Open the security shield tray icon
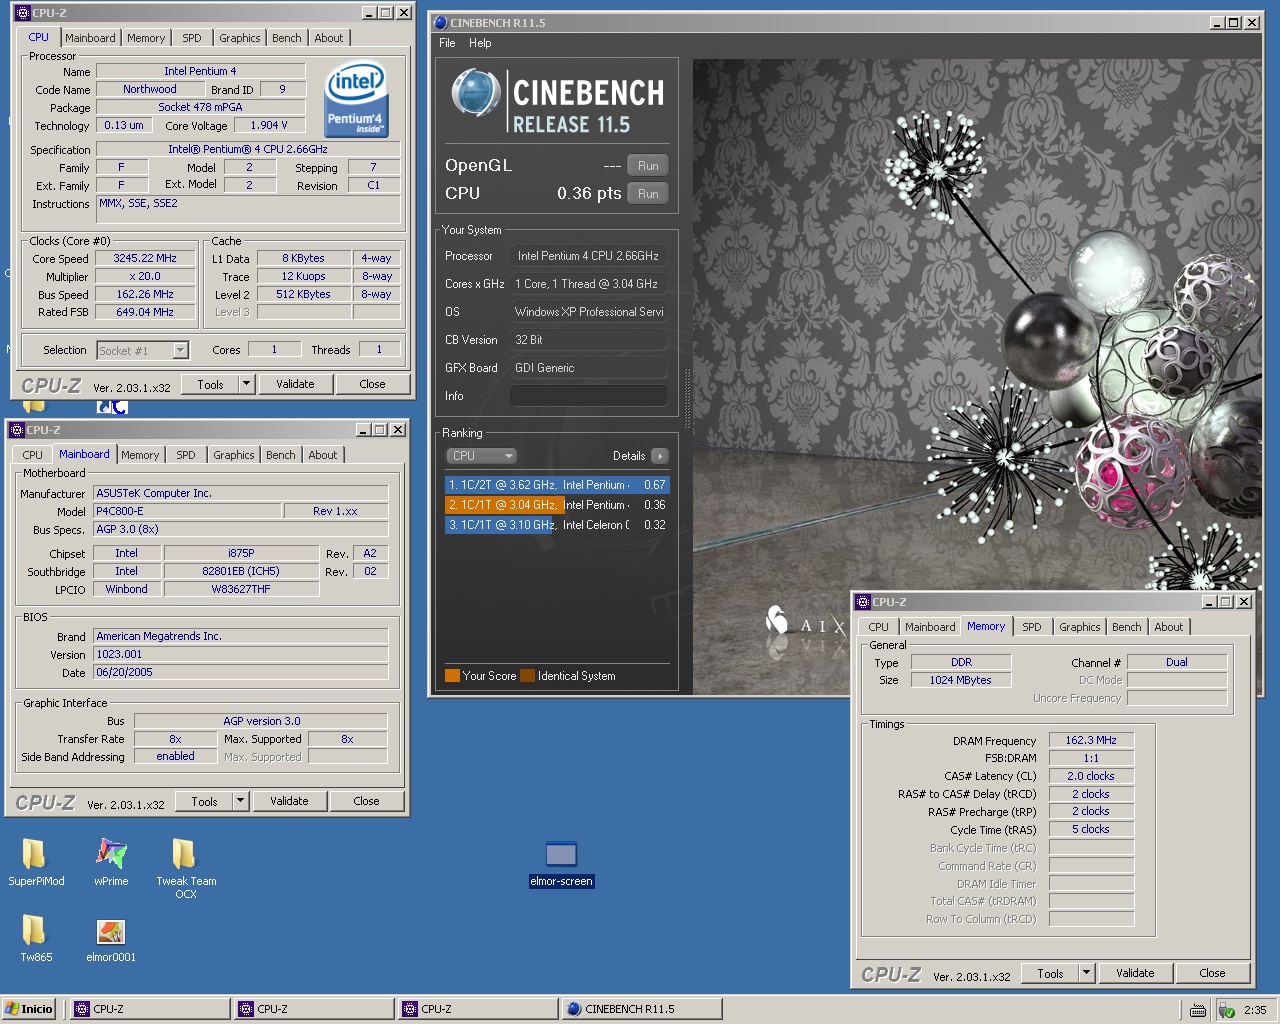 click(x=1226, y=1010)
